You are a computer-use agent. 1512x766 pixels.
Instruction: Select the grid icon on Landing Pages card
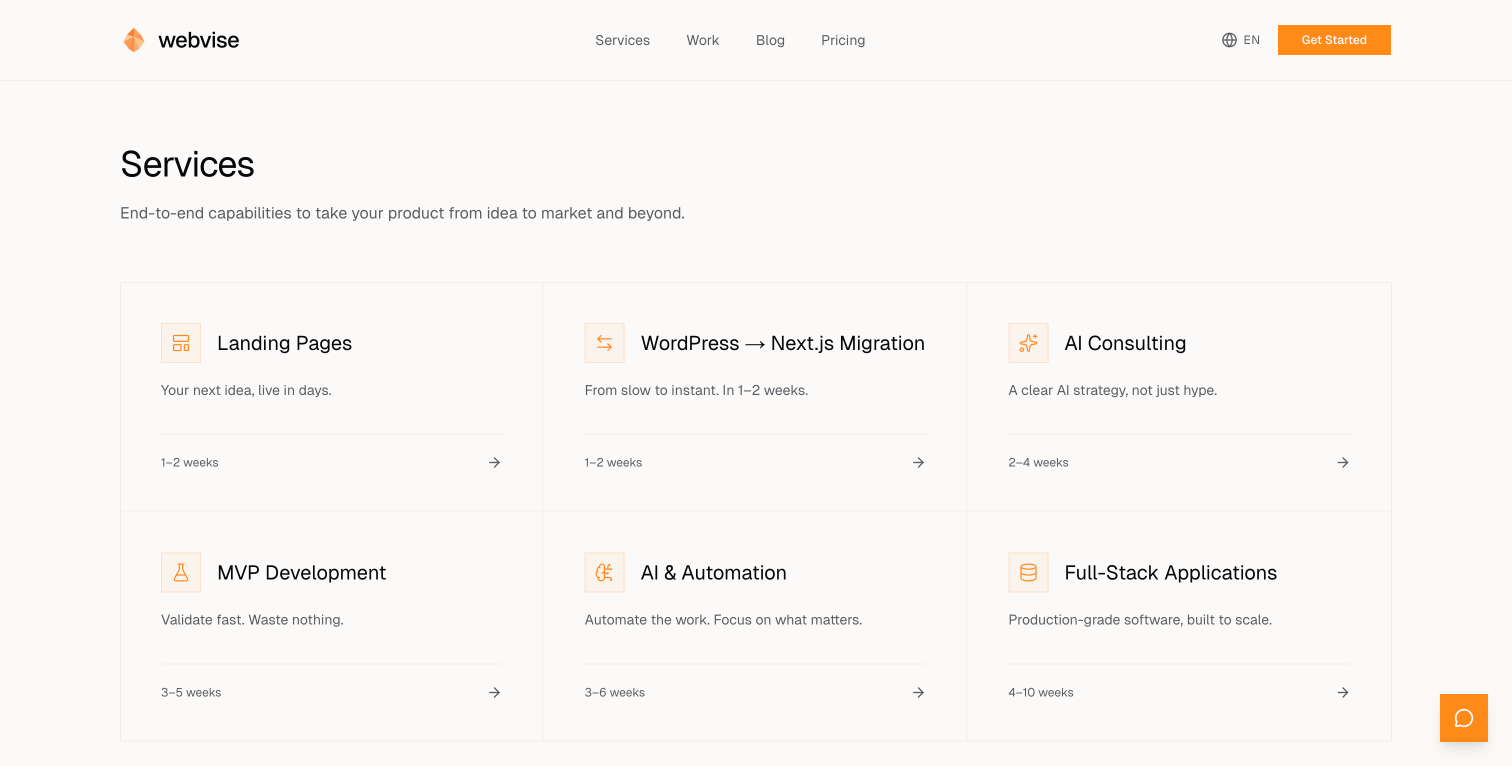click(181, 342)
